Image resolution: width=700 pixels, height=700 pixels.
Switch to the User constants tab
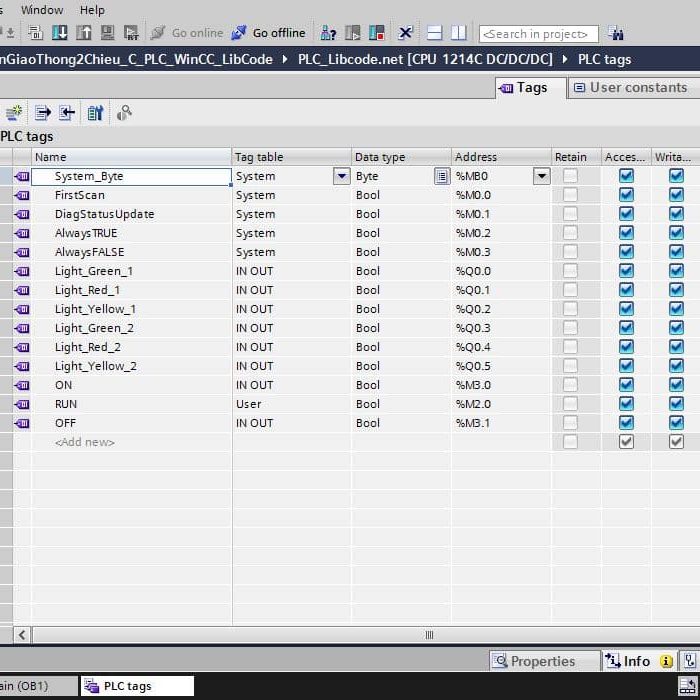[633, 88]
